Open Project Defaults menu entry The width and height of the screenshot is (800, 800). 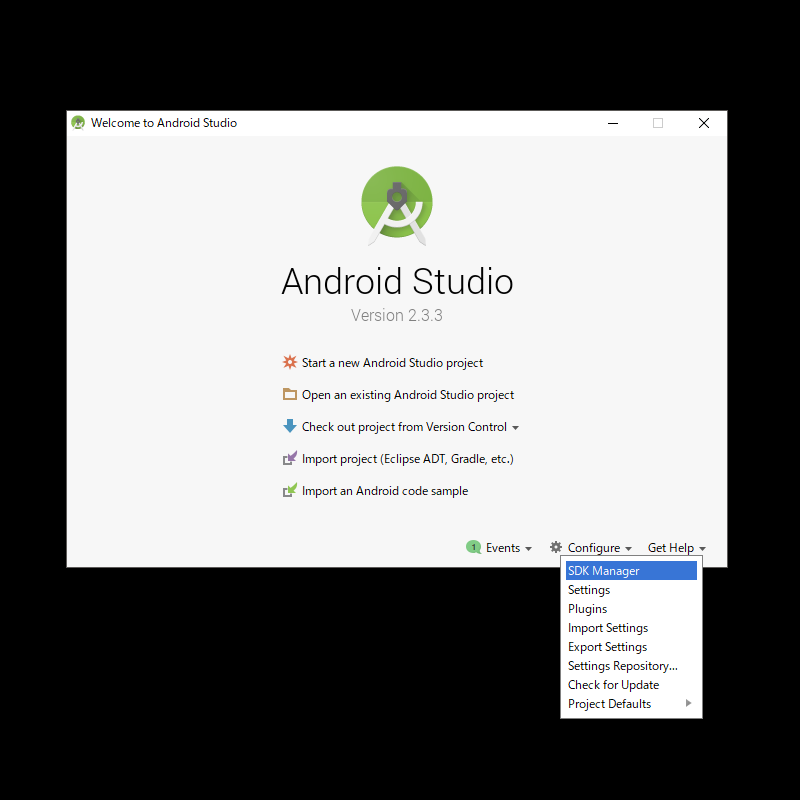coord(631,704)
